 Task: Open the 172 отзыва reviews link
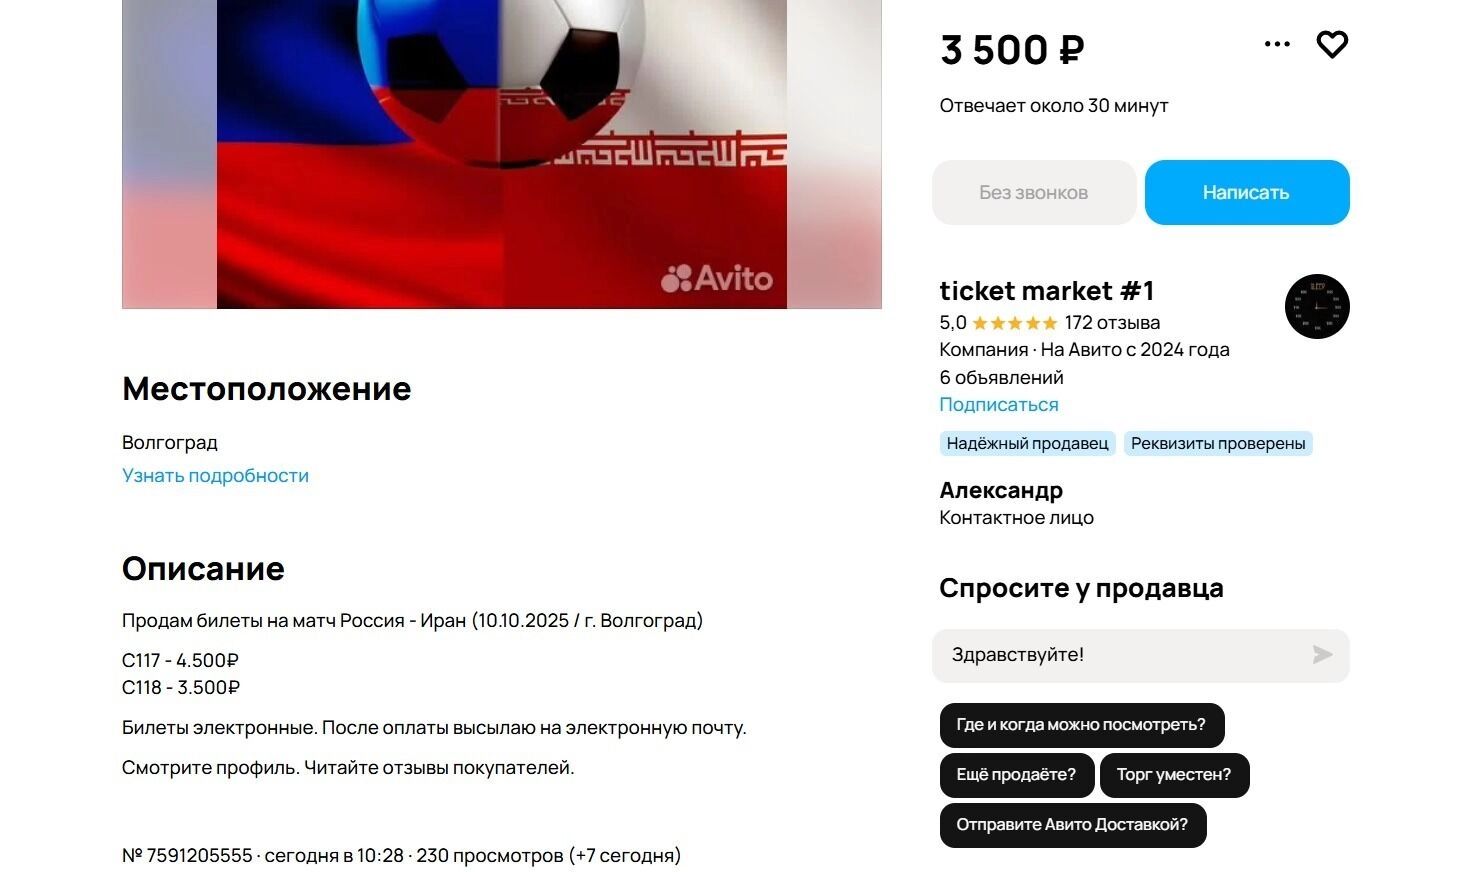[x=1112, y=323]
